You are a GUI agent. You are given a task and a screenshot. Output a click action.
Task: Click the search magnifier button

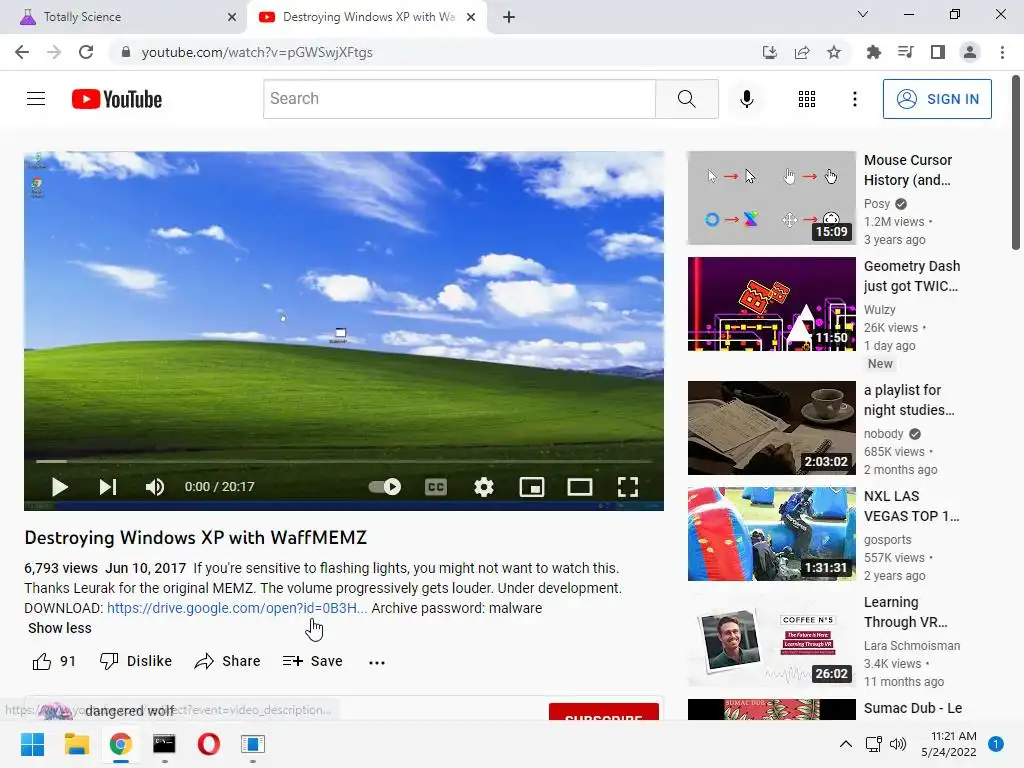686,99
